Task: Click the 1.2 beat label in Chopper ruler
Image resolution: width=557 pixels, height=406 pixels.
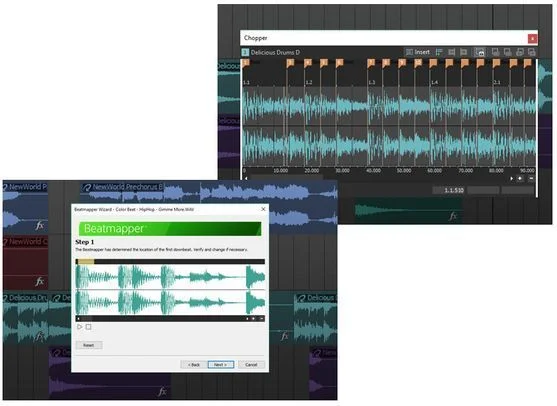Action: tap(309, 82)
